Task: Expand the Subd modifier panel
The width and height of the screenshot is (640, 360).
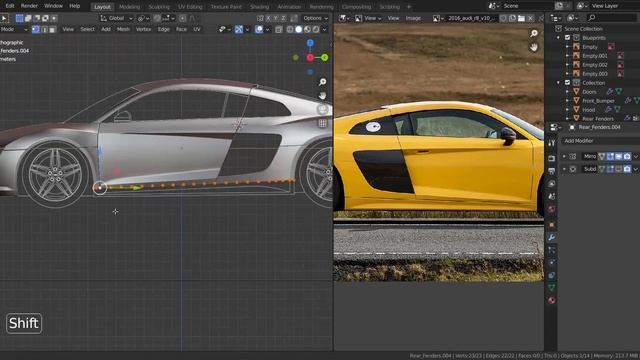Action: [564, 169]
